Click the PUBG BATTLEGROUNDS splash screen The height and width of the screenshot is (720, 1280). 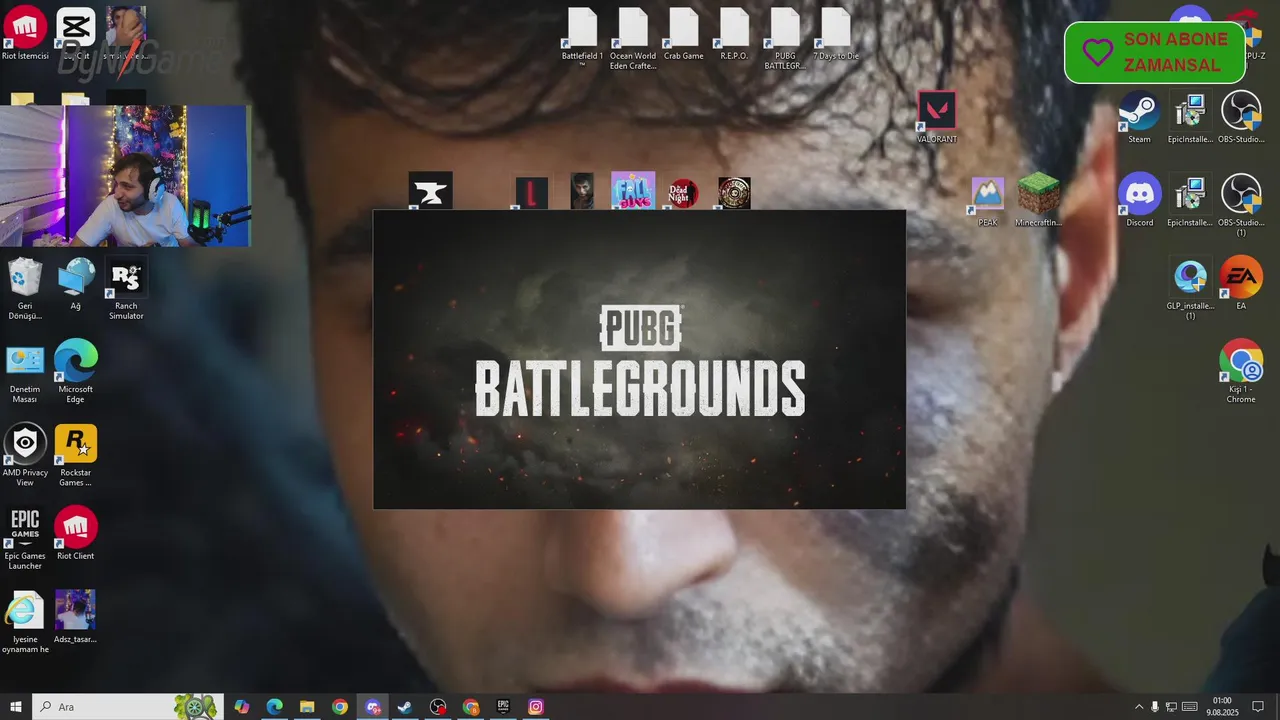coord(639,359)
